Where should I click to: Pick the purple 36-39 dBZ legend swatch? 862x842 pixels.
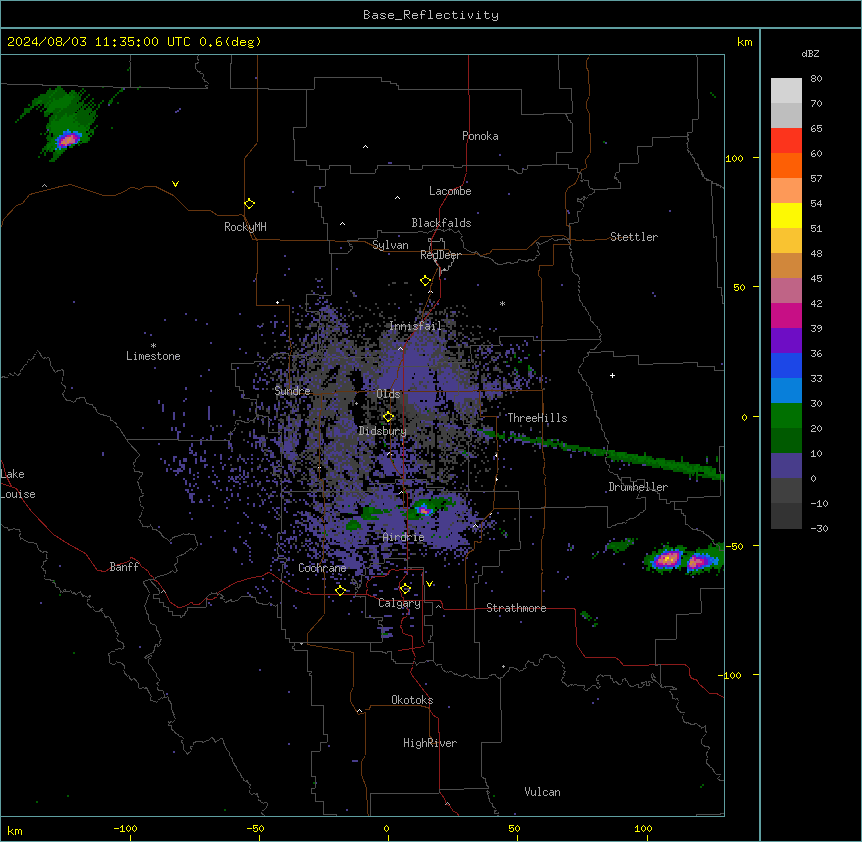(786, 341)
